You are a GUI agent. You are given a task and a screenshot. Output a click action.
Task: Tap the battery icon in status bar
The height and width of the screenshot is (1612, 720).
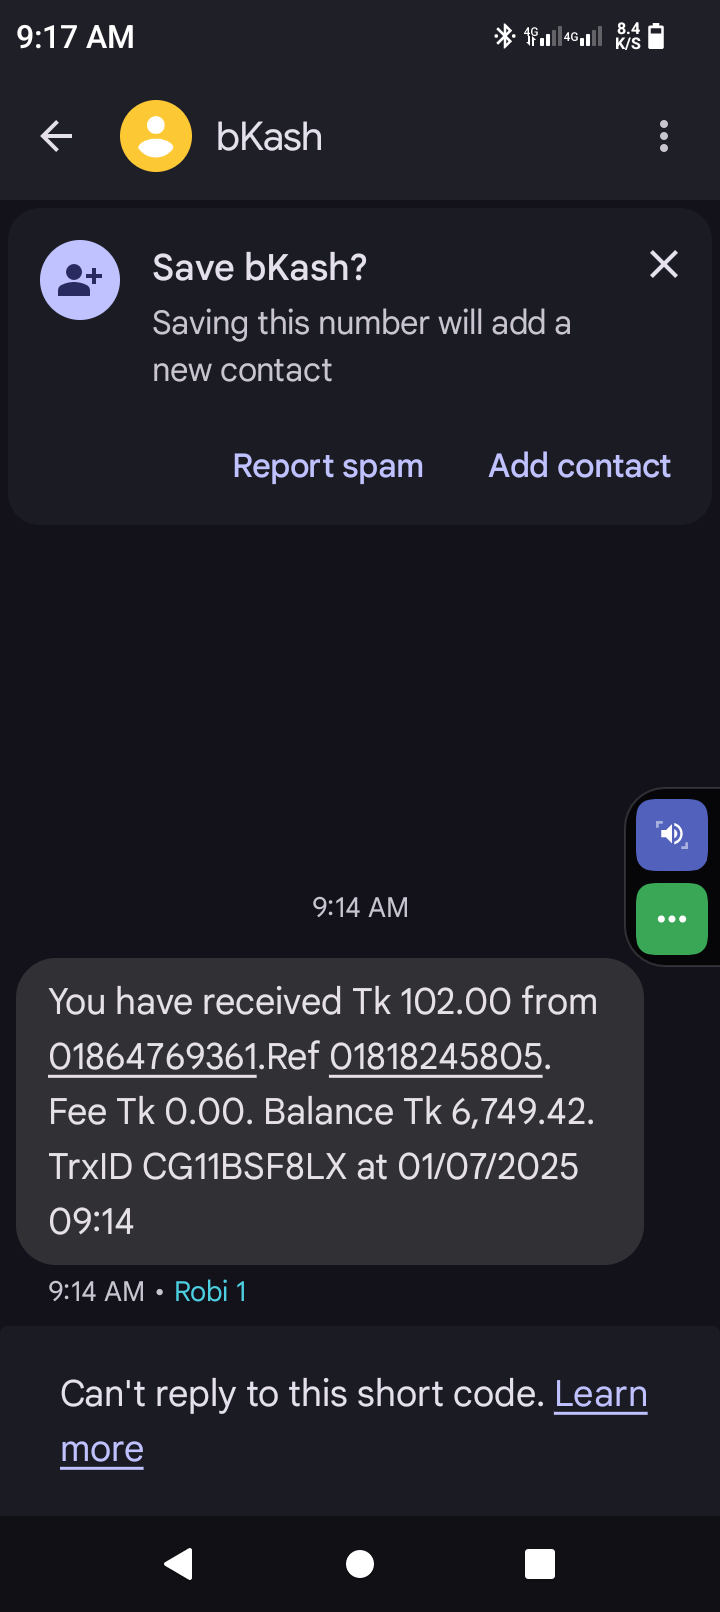pyautogui.click(x=656, y=37)
